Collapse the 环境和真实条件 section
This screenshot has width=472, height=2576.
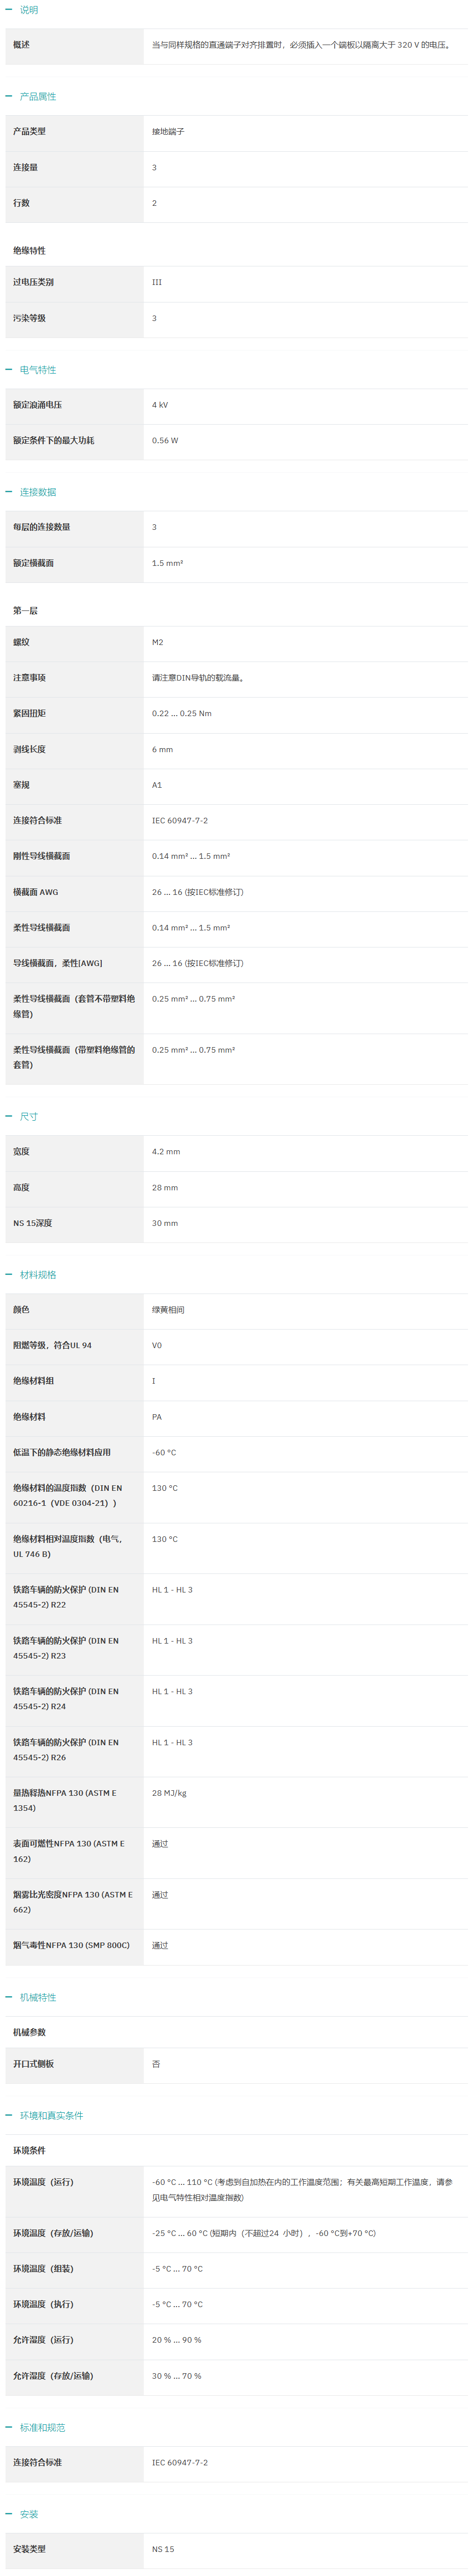pyautogui.click(x=45, y=2115)
